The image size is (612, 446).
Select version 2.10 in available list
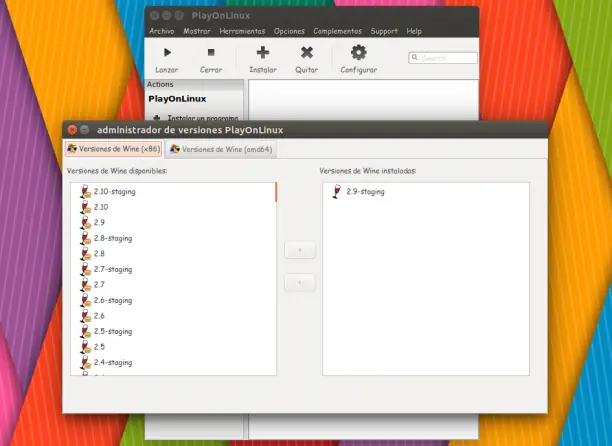pyautogui.click(x=101, y=207)
